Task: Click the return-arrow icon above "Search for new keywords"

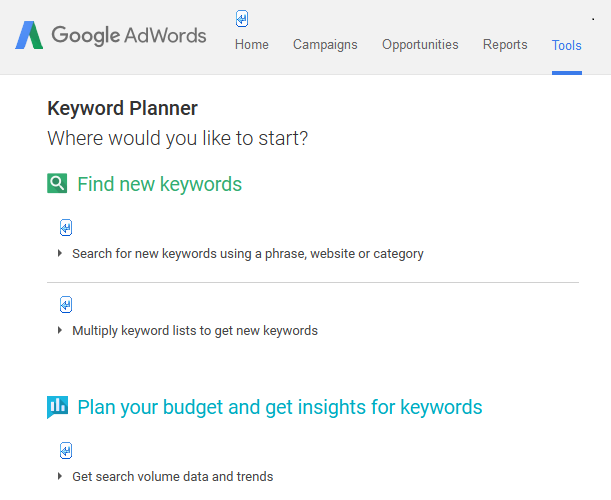Action: pos(66,228)
